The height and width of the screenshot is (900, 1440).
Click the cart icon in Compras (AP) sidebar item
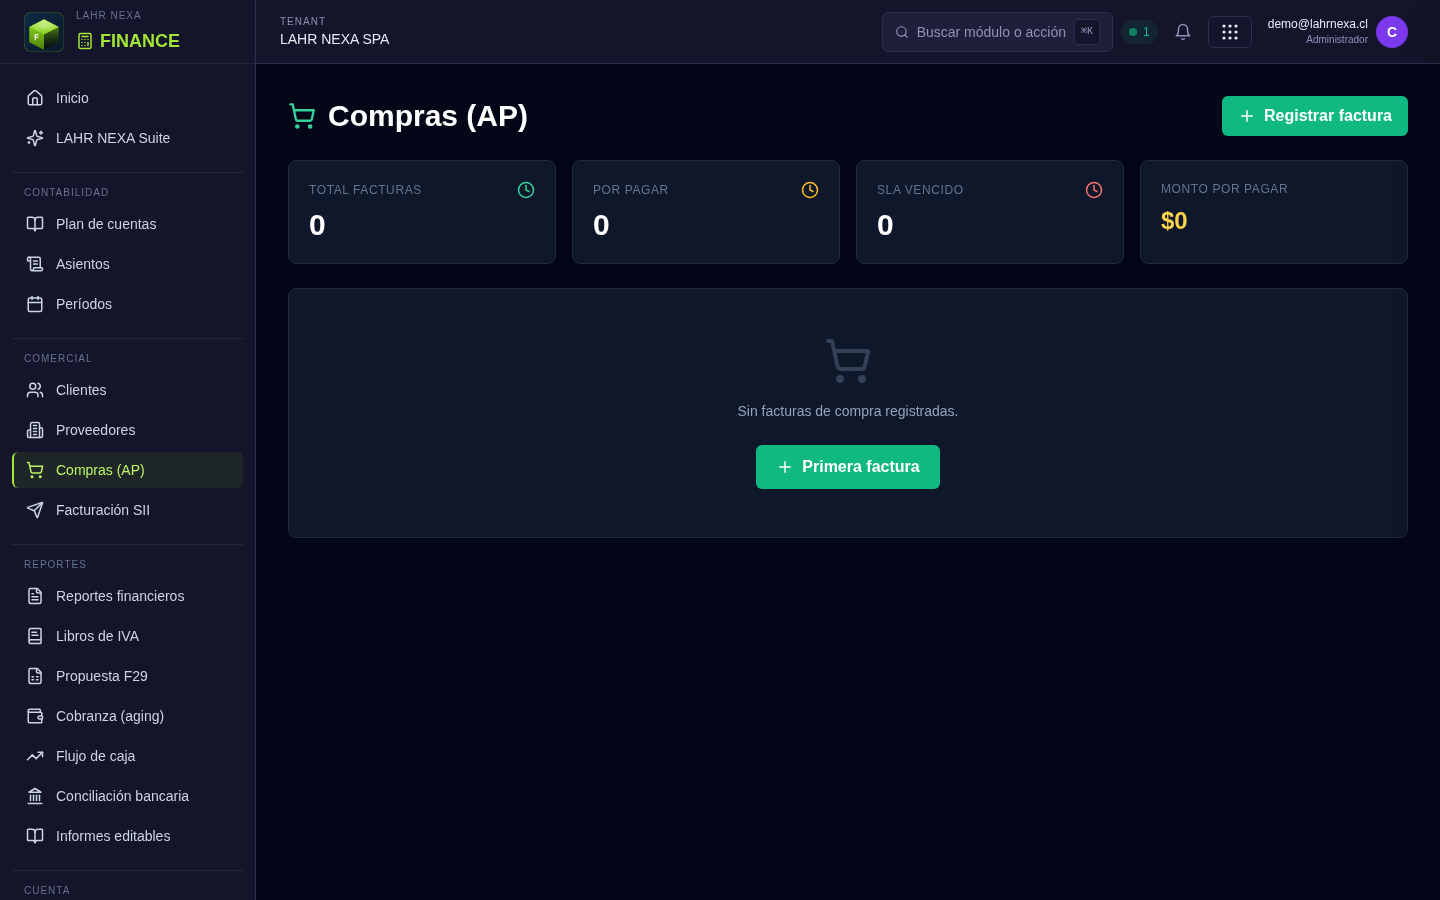[x=35, y=470]
